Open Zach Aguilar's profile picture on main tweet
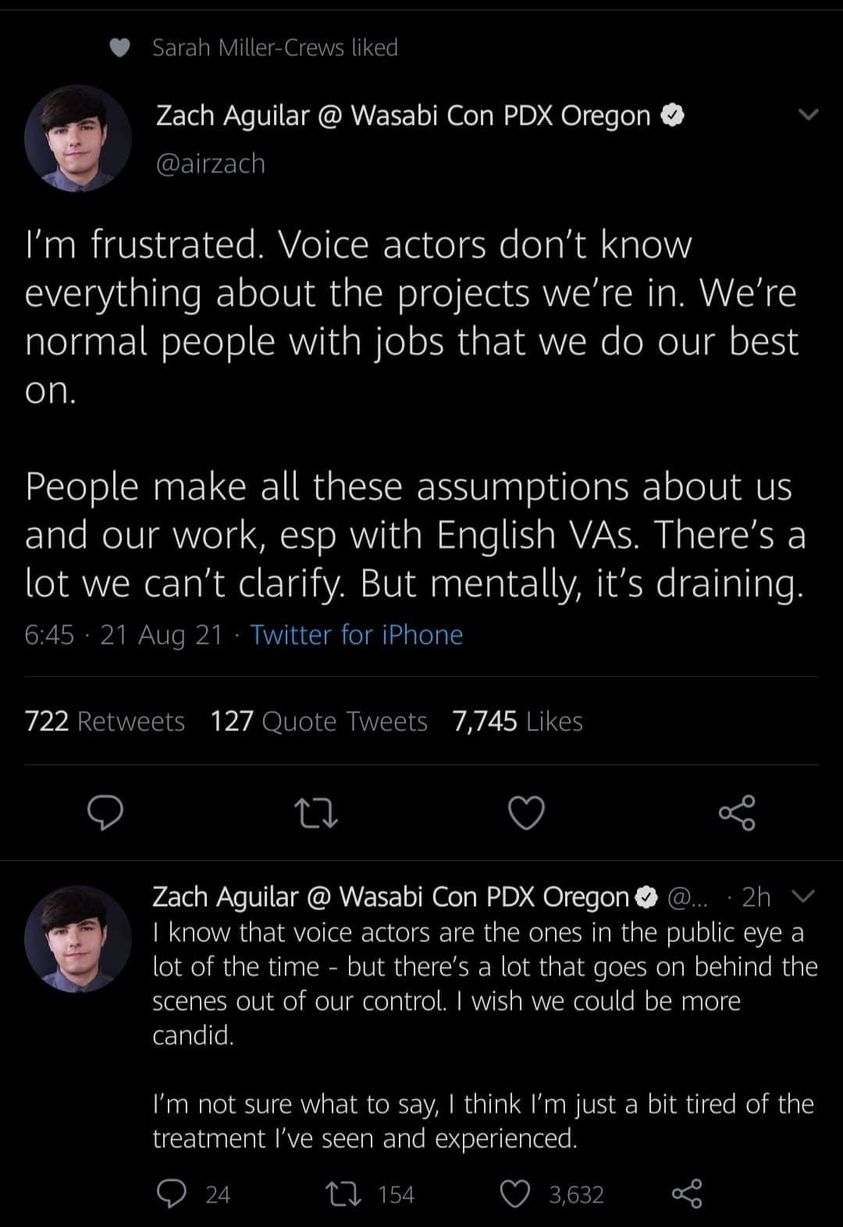 point(77,139)
